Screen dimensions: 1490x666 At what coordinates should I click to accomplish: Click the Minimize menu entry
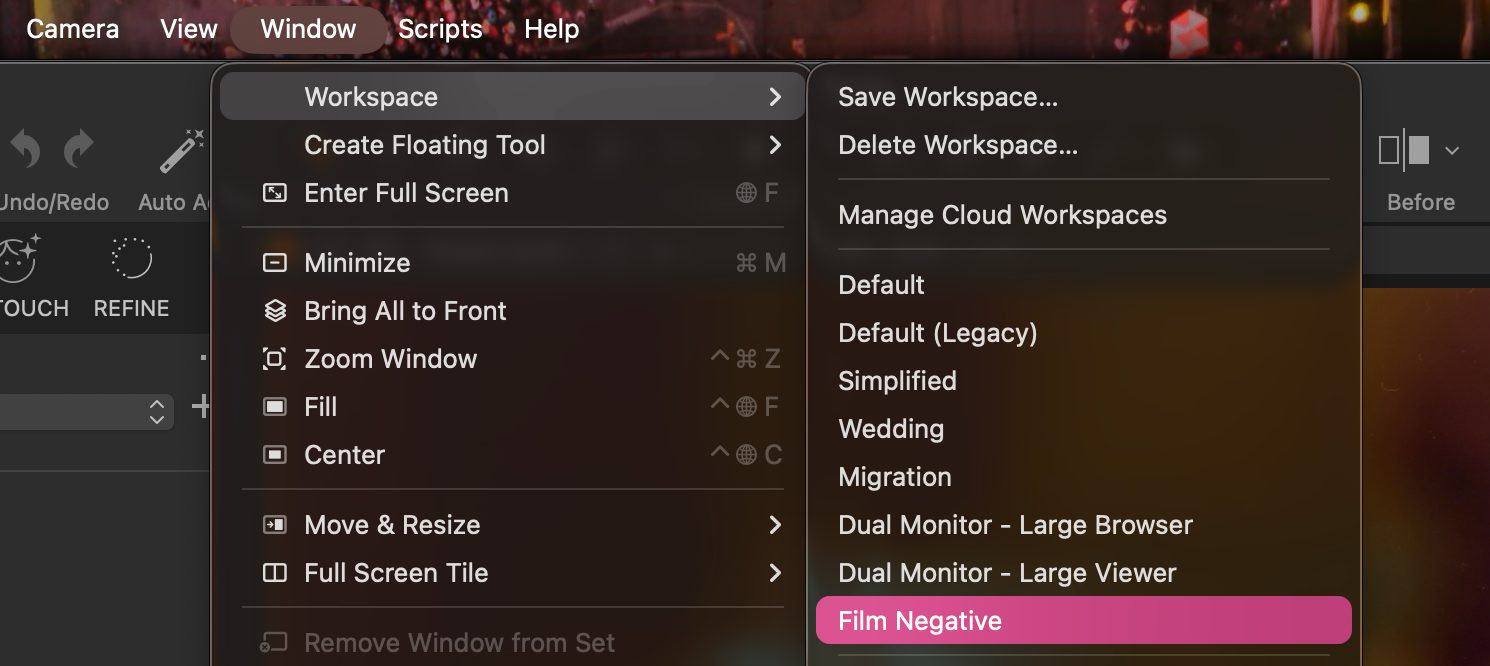[357, 263]
